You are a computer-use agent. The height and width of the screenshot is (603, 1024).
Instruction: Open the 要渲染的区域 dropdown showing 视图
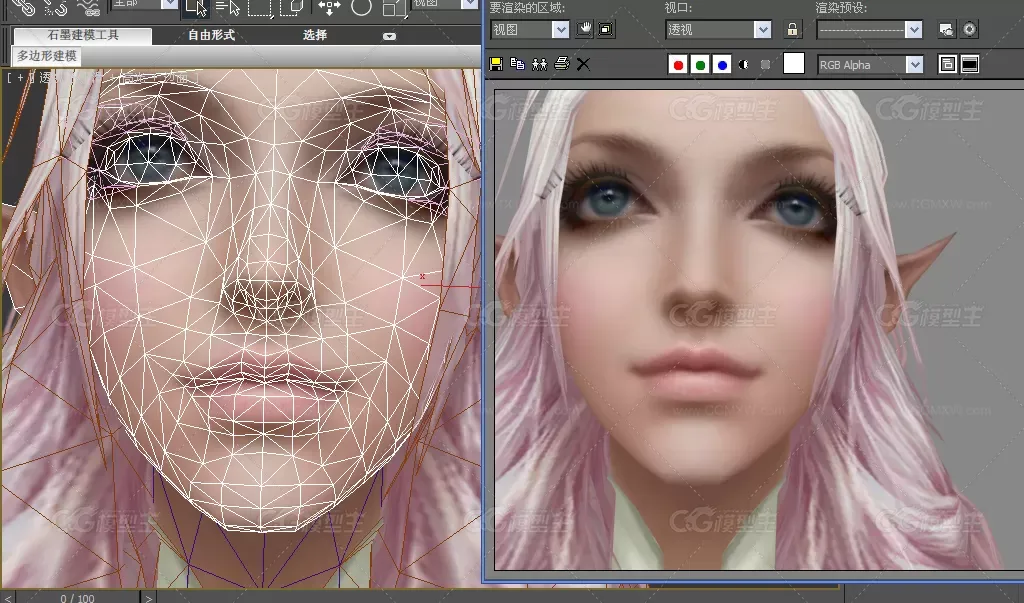click(x=530, y=29)
